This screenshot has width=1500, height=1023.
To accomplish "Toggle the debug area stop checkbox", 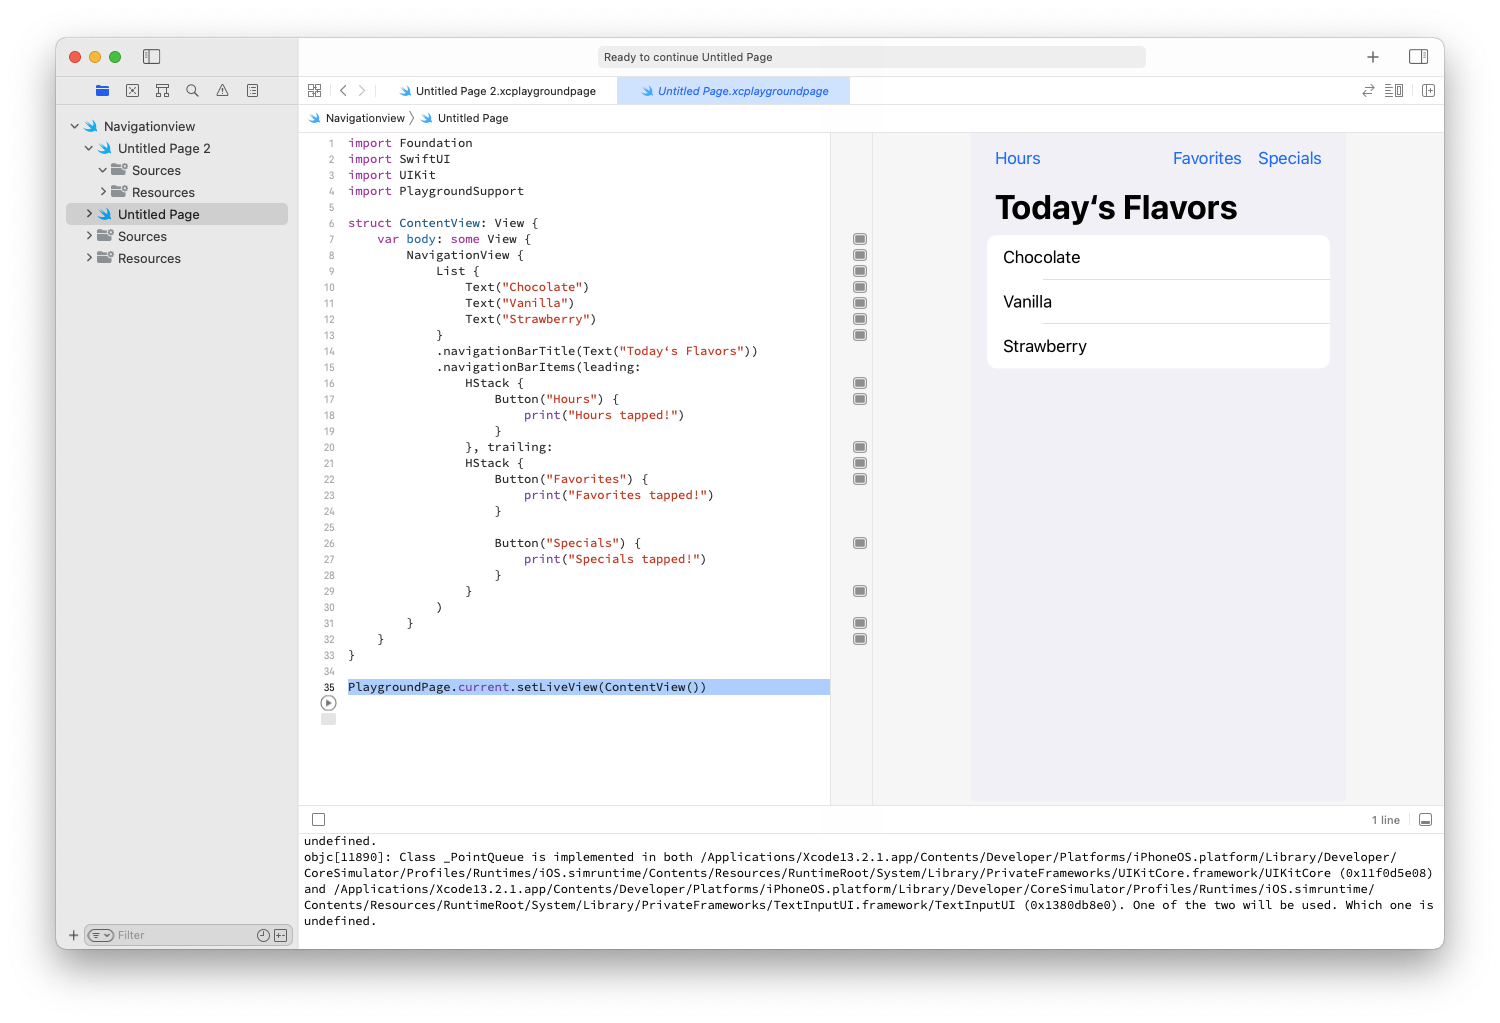I will coord(318,820).
